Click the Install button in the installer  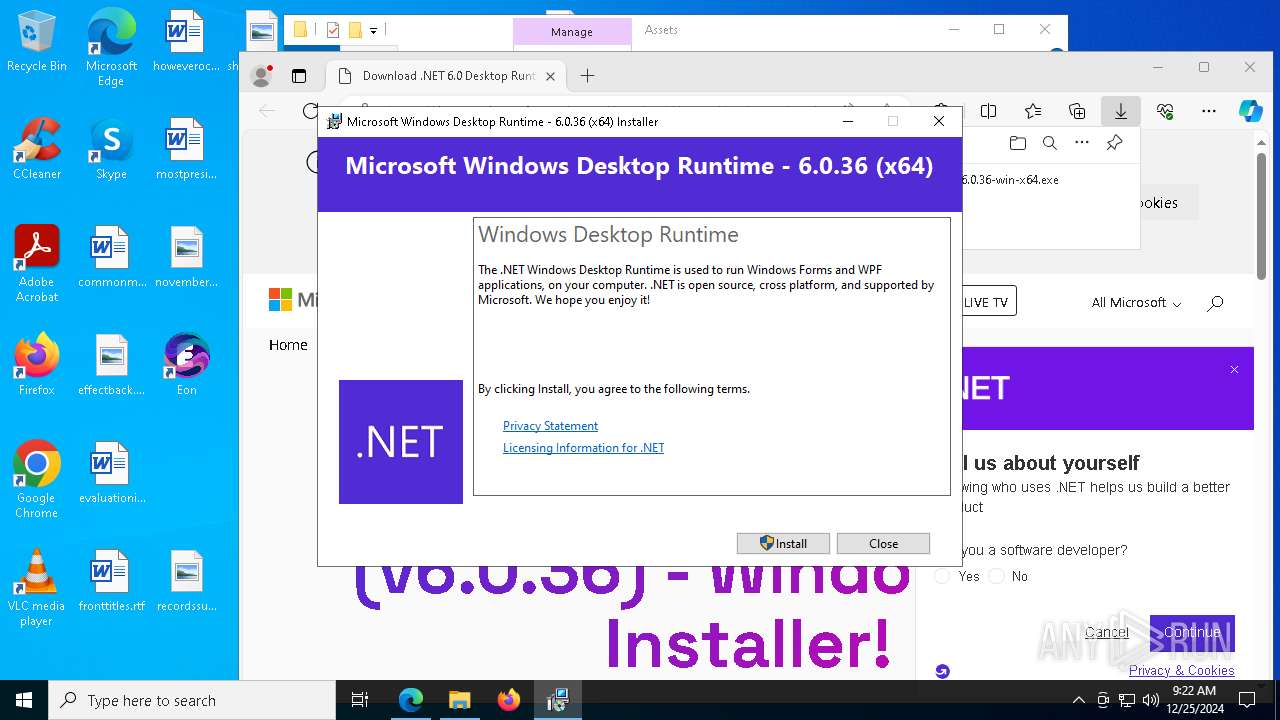click(783, 543)
